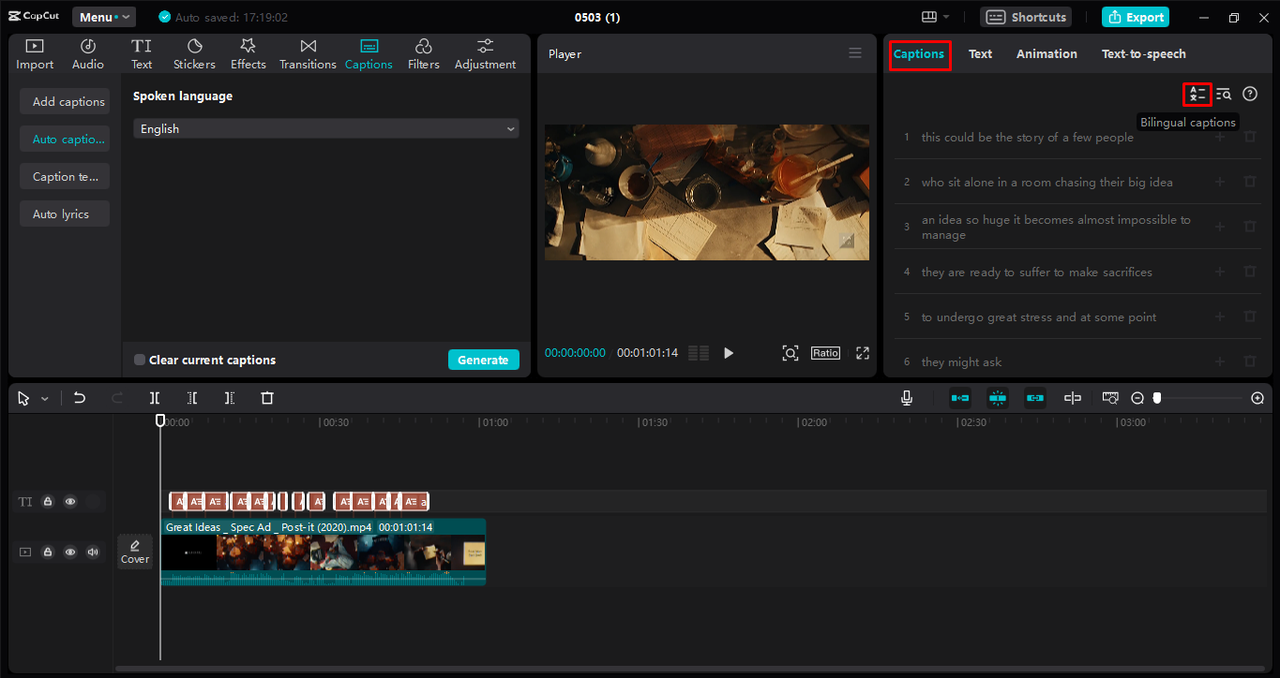Delete the selected clip with the trash icon
The image size is (1280, 678).
pyautogui.click(x=267, y=398)
